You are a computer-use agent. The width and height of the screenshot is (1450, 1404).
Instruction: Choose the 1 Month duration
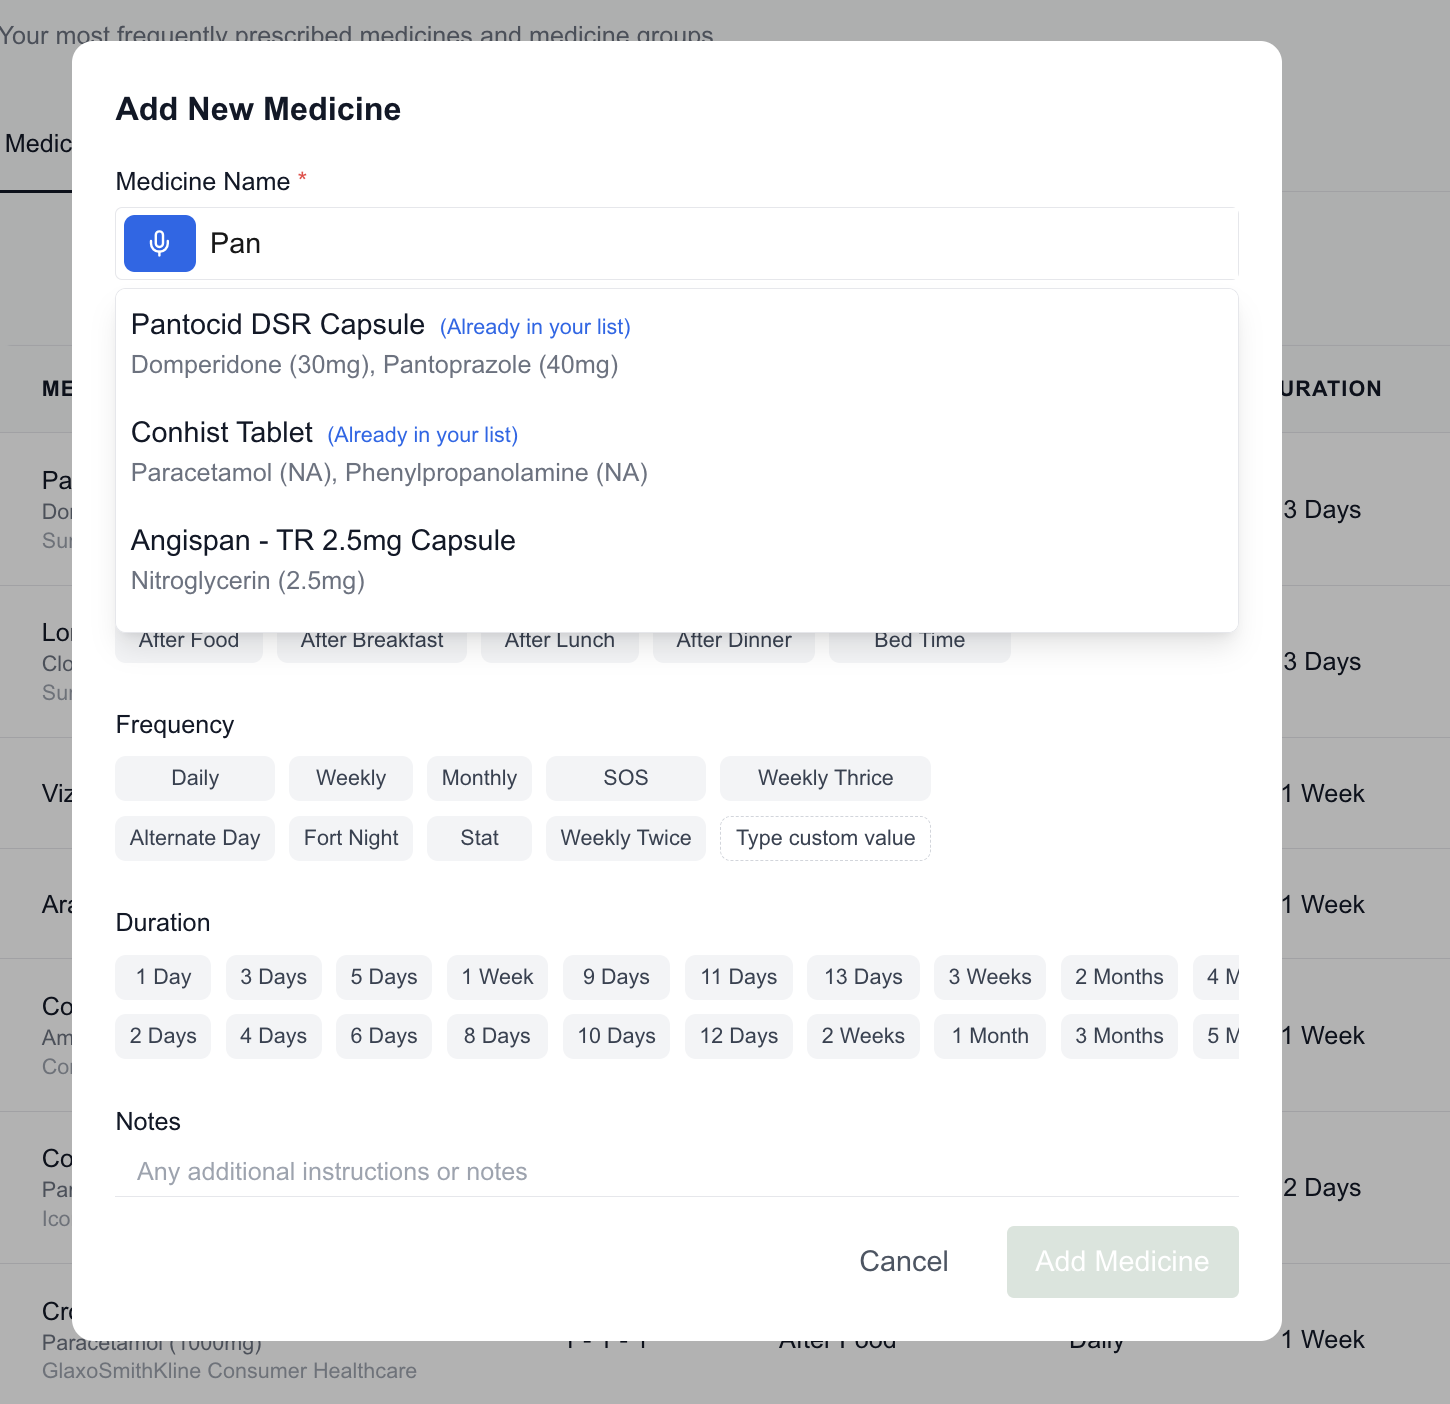(x=989, y=1036)
